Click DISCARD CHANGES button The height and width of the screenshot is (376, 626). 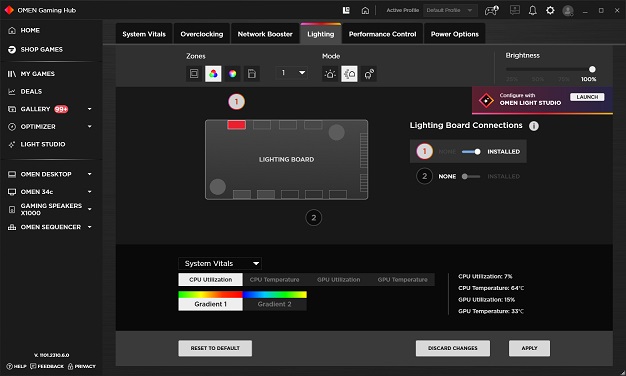coord(453,348)
